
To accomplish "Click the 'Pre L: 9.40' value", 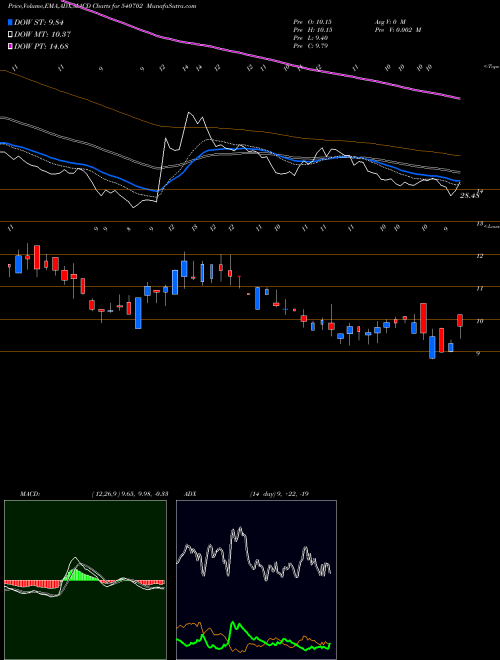I will click(x=311, y=38).
